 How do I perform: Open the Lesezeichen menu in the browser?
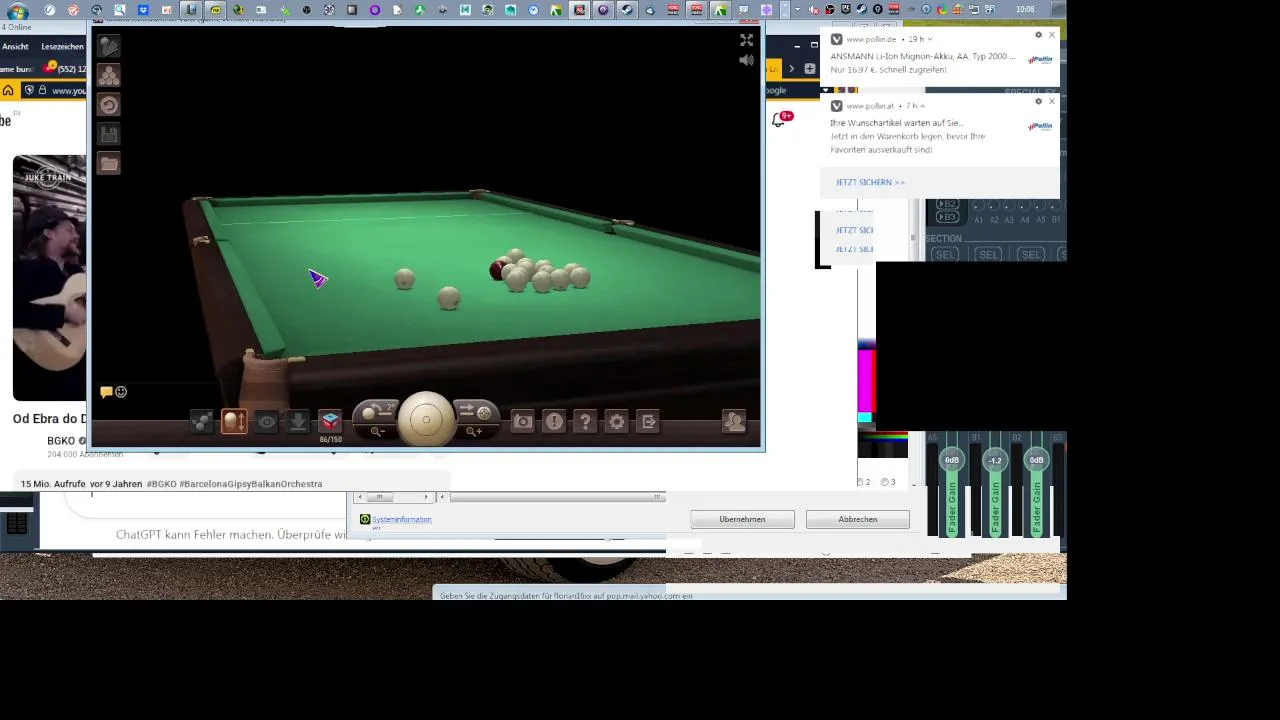62,47
